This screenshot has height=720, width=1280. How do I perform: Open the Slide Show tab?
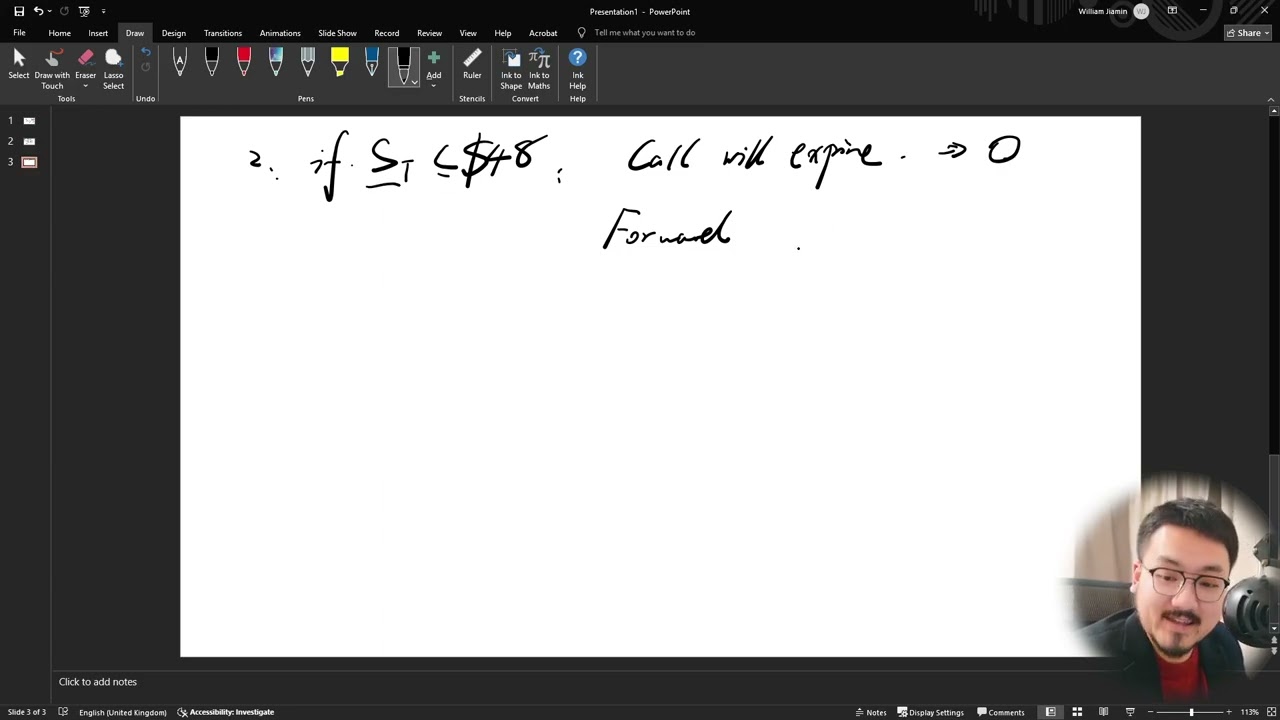[337, 33]
